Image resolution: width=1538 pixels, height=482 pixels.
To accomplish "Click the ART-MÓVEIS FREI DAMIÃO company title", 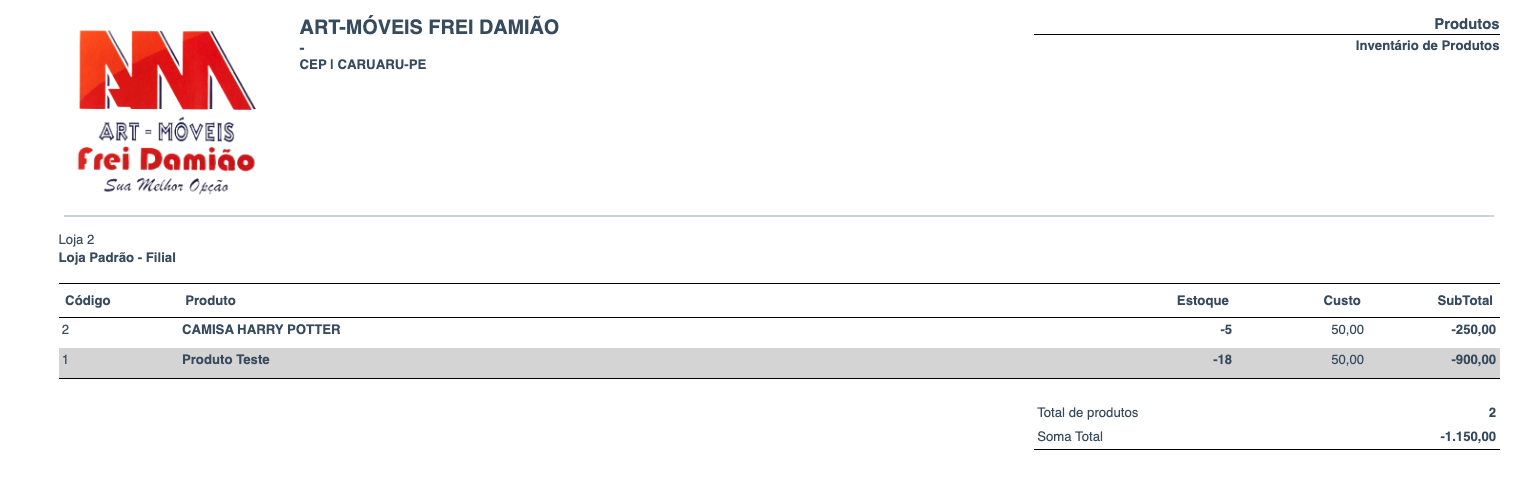I will click(x=429, y=27).
